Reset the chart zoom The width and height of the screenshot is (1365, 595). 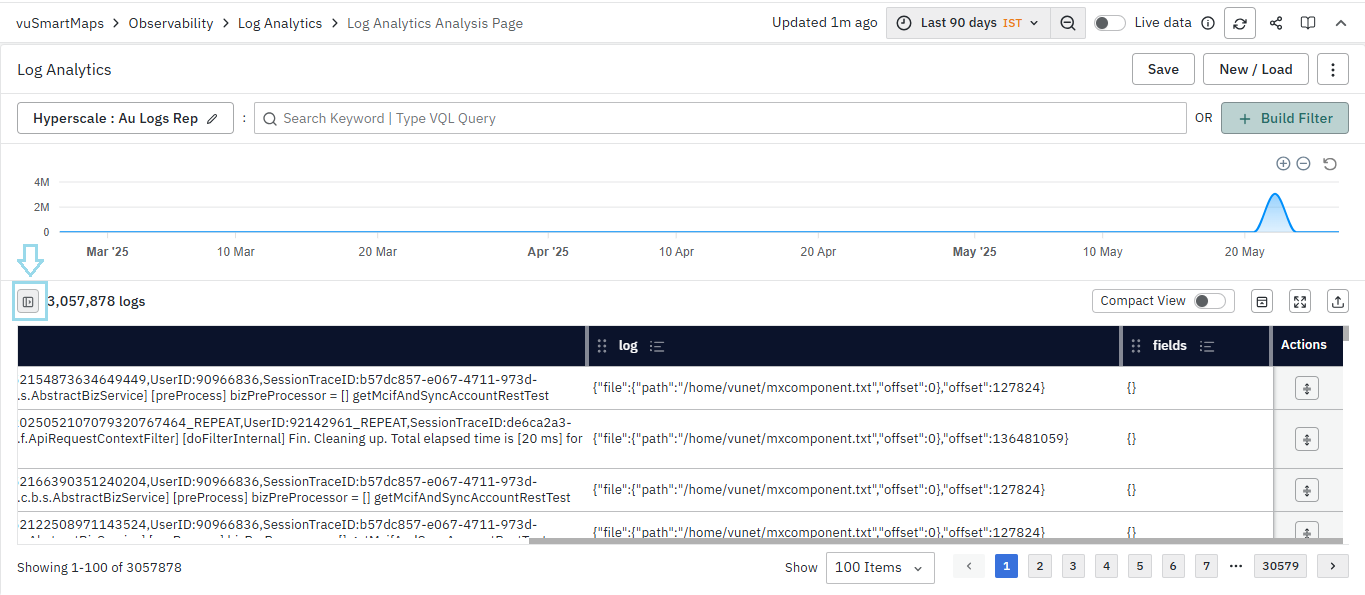coord(1330,164)
